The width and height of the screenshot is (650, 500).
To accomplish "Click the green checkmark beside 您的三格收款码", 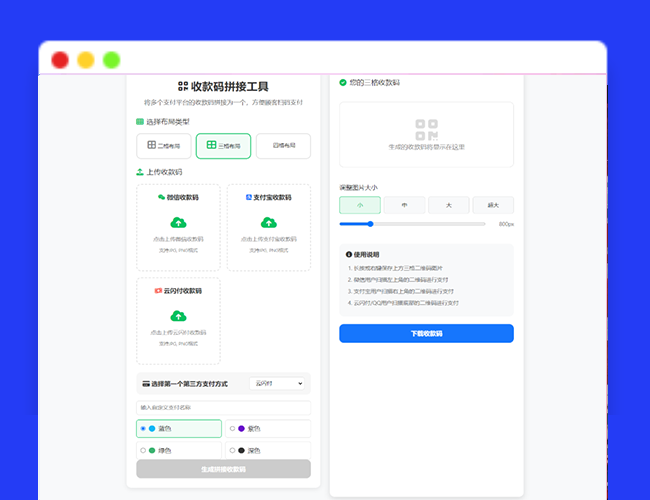I will (x=343, y=83).
